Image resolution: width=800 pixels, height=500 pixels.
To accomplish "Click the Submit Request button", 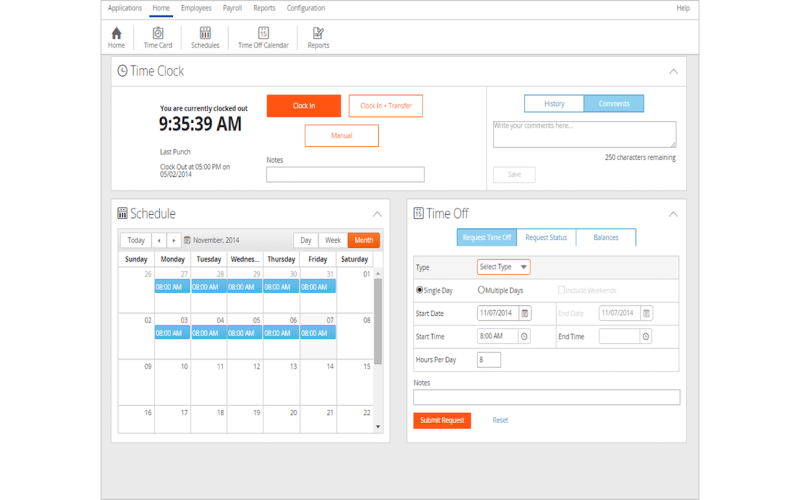I will 441,420.
